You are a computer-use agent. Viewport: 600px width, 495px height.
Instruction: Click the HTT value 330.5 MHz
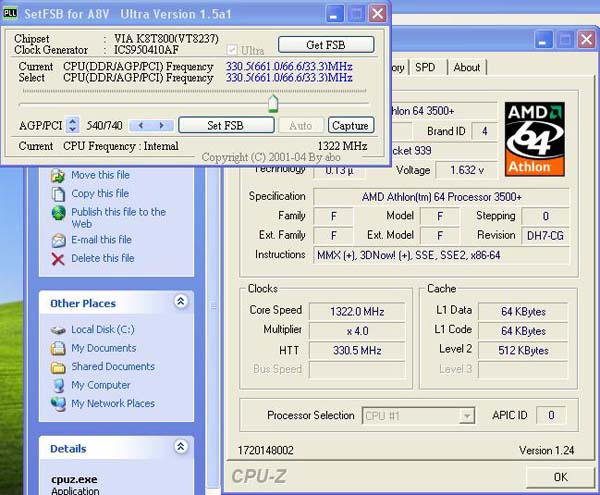tap(357, 350)
